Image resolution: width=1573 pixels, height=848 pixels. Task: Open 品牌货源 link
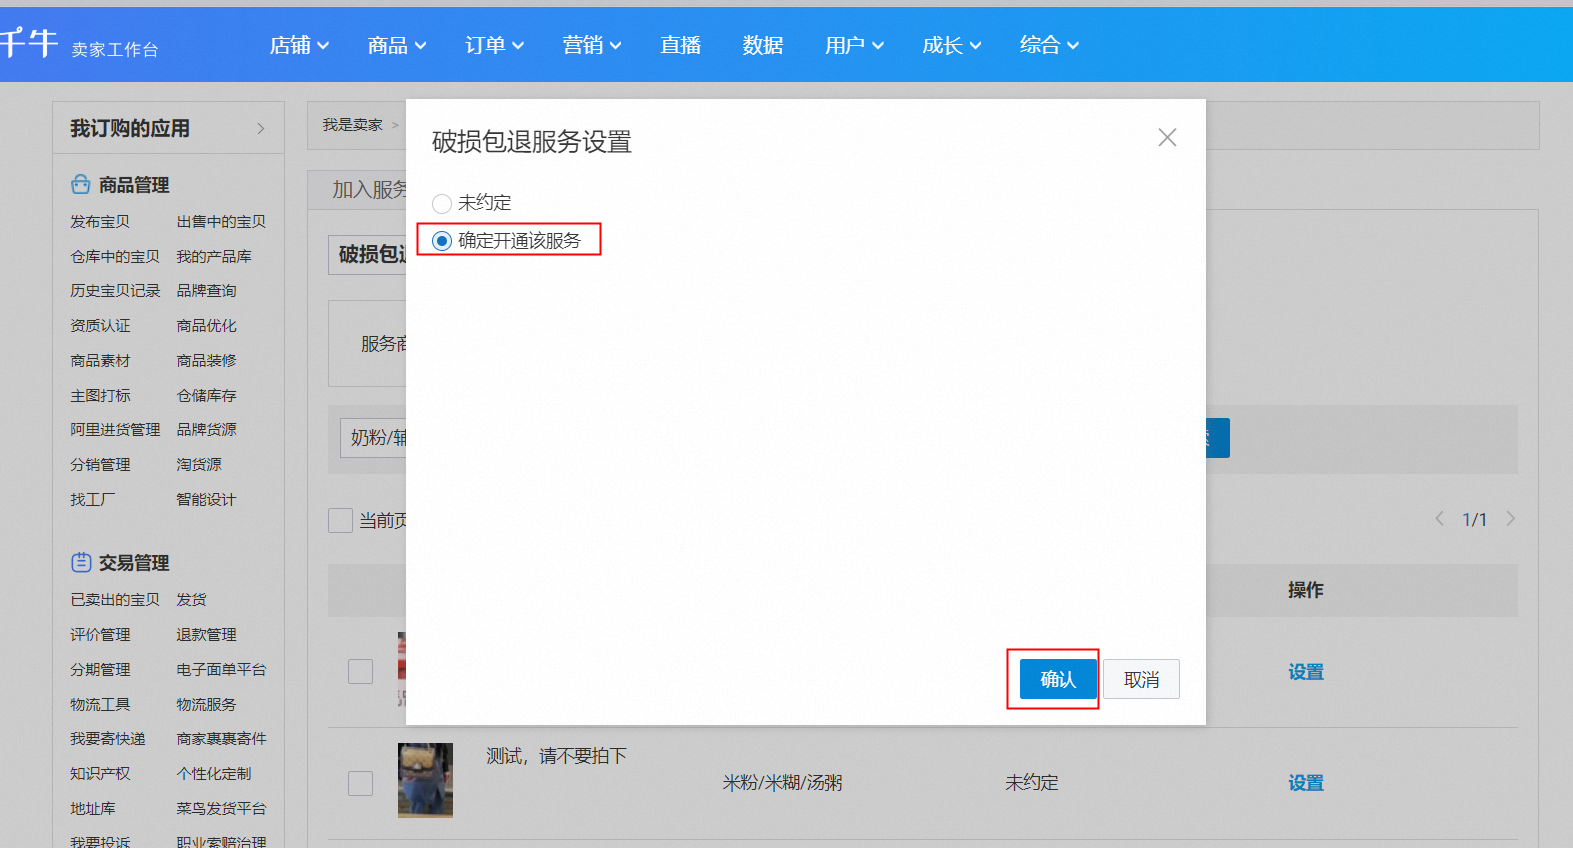tap(206, 430)
